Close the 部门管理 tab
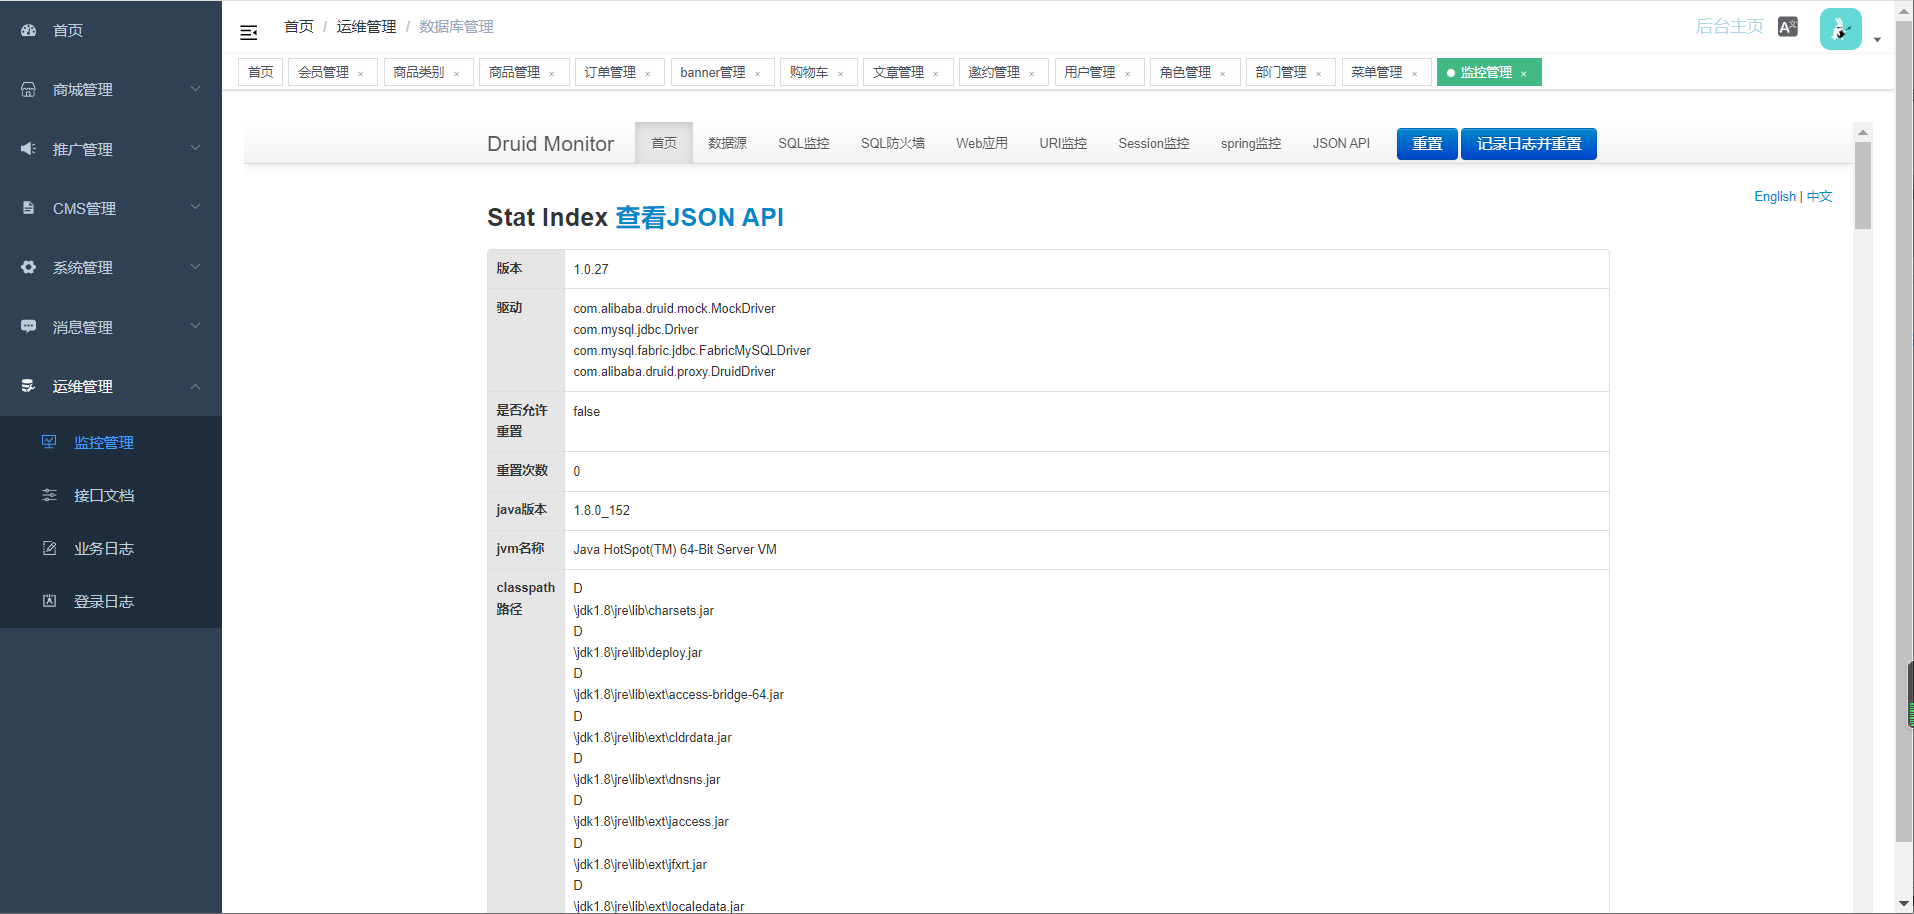Viewport: 1914px width, 914px height. [x=1319, y=73]
